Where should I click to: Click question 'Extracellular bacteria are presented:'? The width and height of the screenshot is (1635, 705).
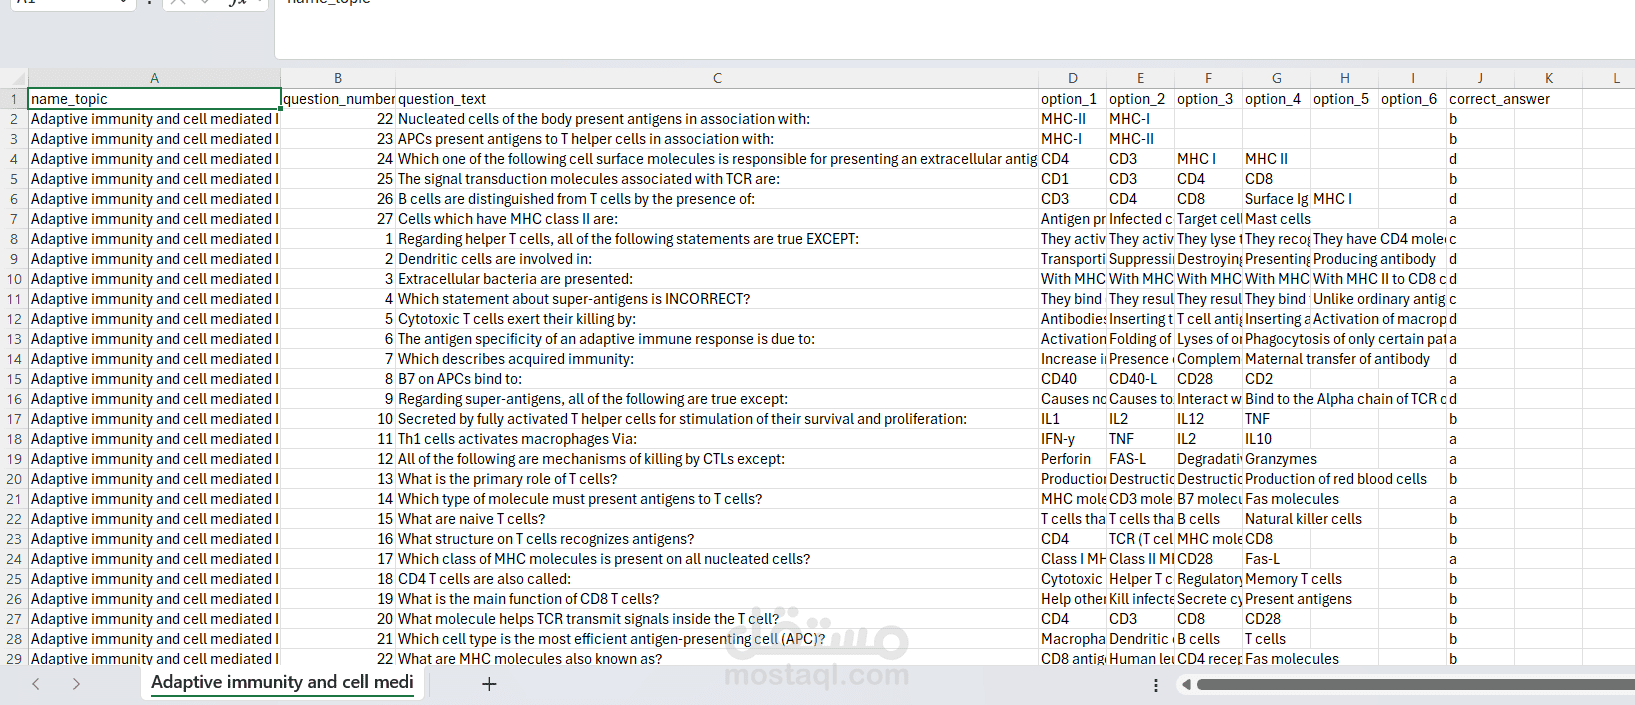click(x=717, y=279)
